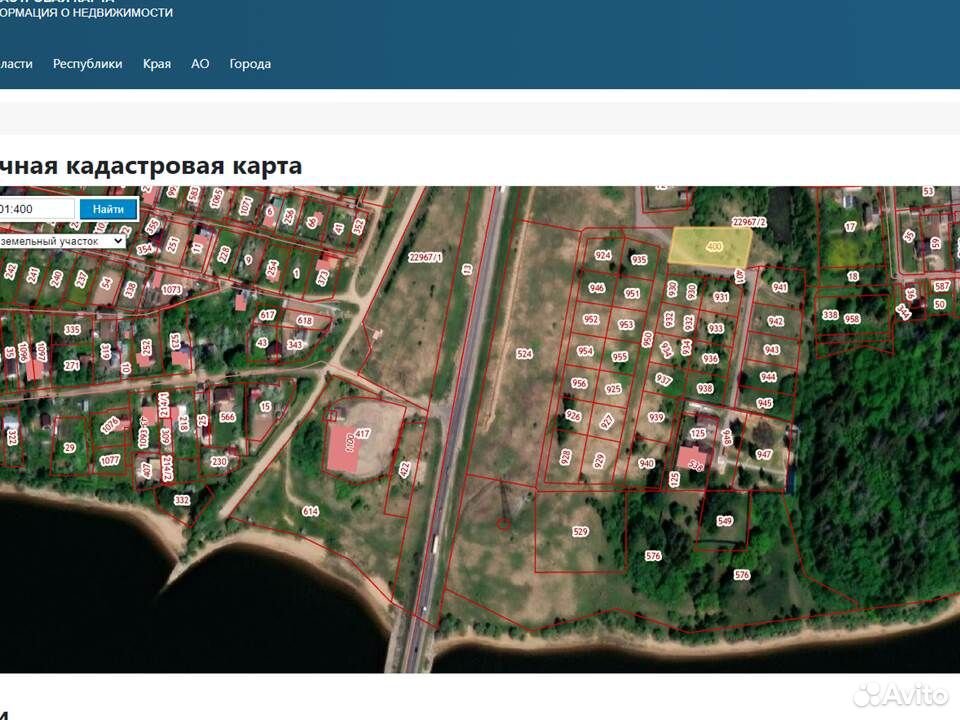The height and width of the screenshot is (720, 960).
Task: Click parcel labeled 939
Action: click(656, 417)
